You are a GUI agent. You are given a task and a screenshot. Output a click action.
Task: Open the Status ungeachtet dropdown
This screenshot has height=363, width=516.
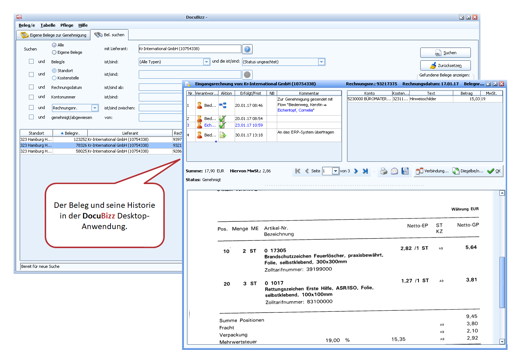tap(321, 62)
